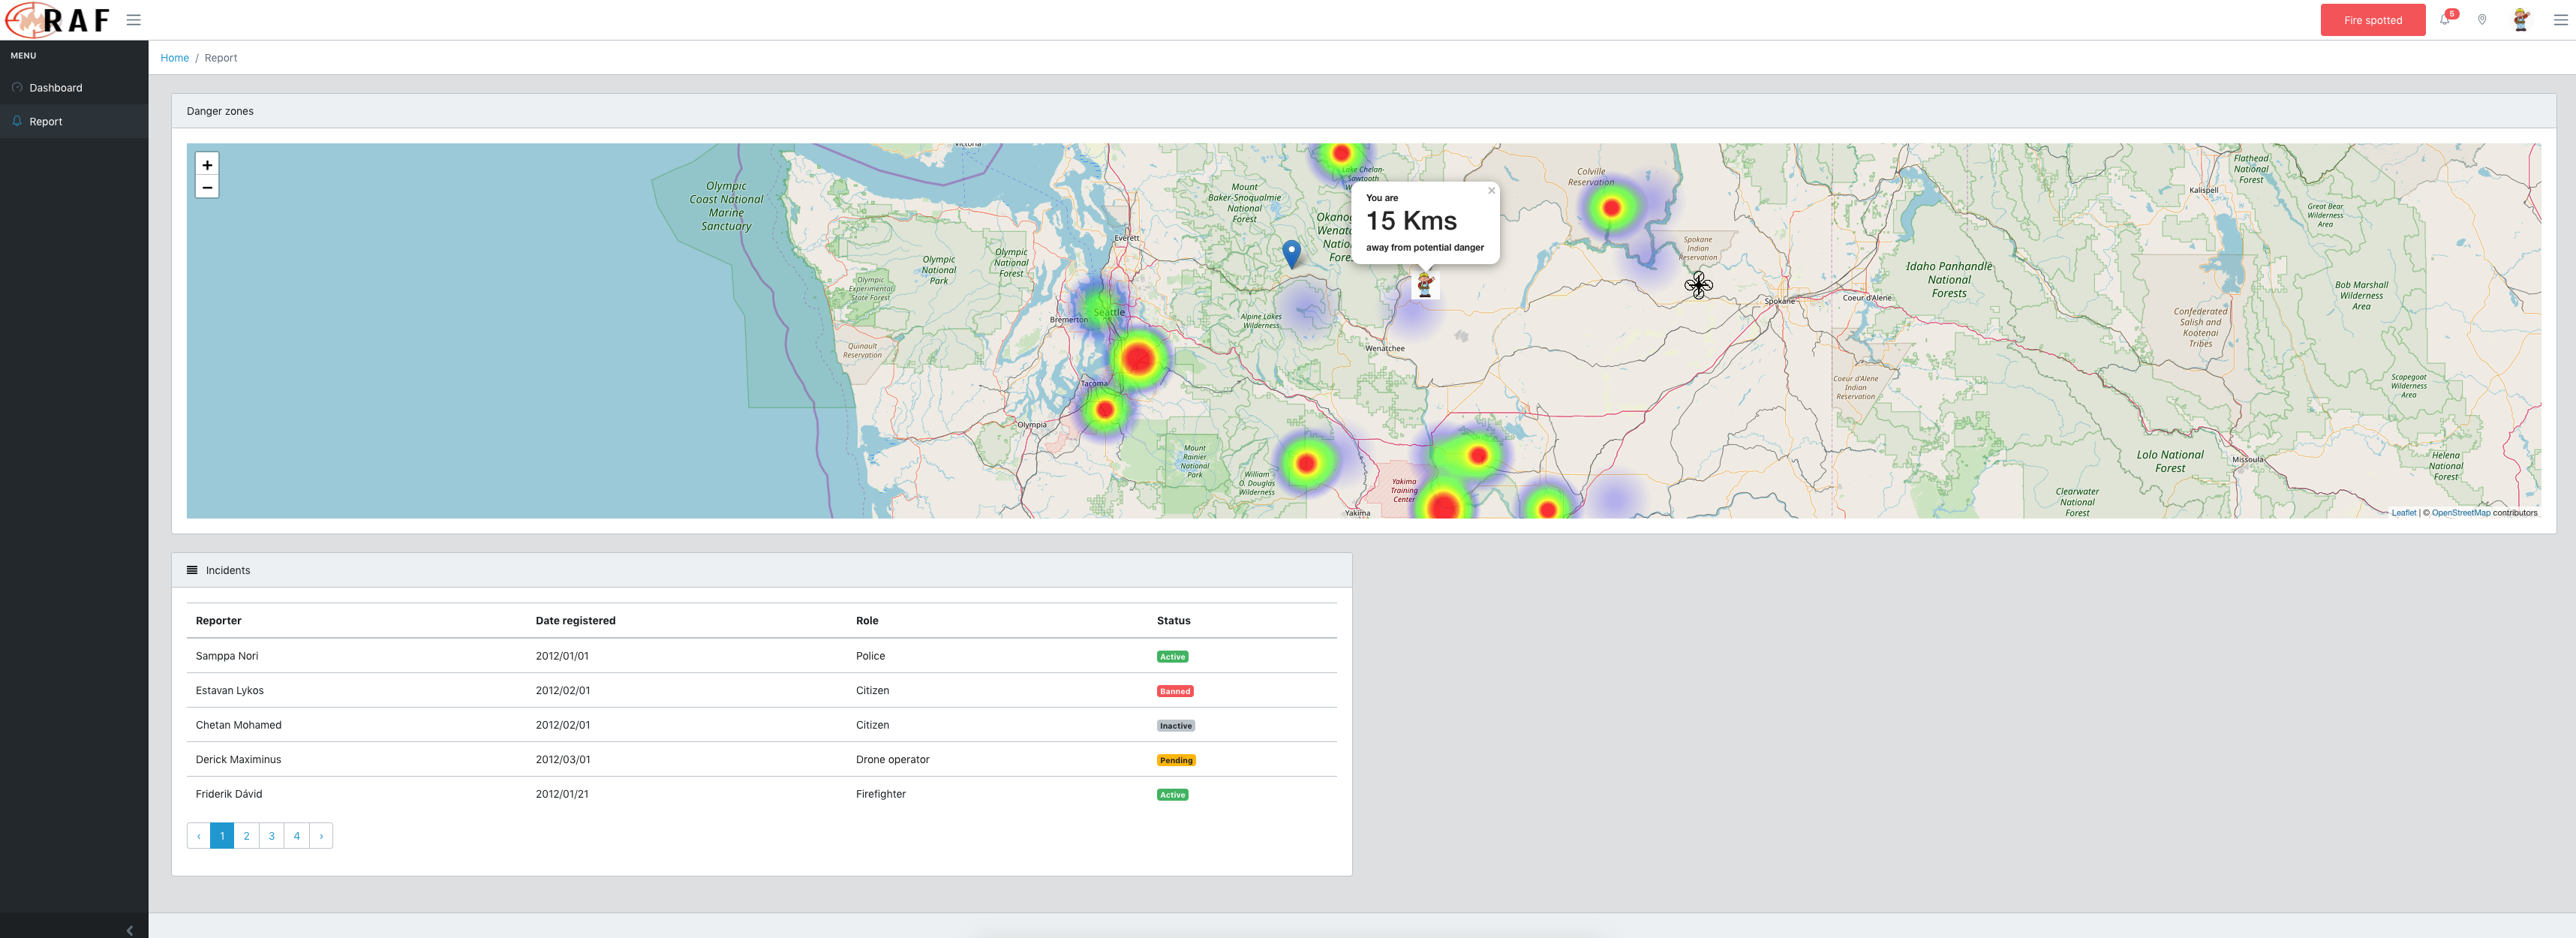Open the user avatar menu
This screenshot has height=938, width=2576.
click(2520, 20)
